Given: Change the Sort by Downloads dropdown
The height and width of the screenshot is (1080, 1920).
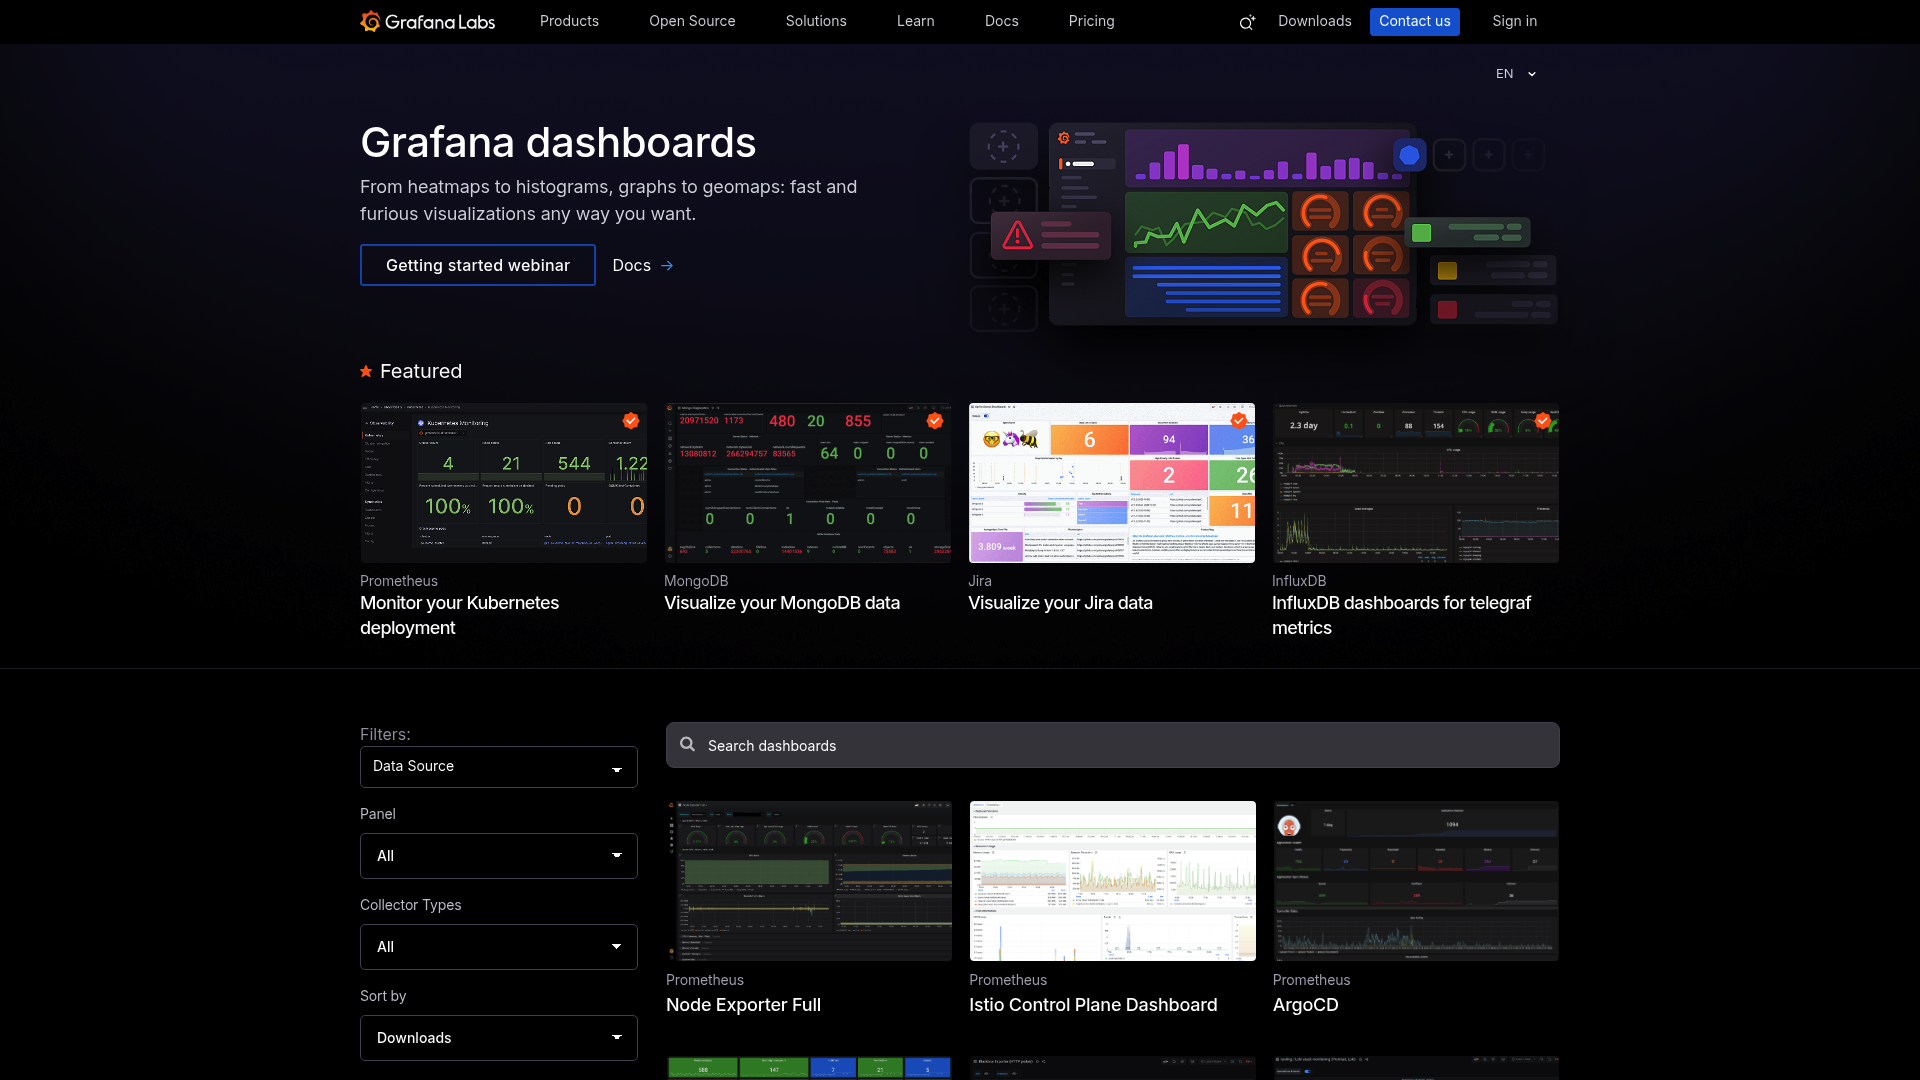Looking at the screenshot, I should pyautogui.click(x=498, y=1038).
